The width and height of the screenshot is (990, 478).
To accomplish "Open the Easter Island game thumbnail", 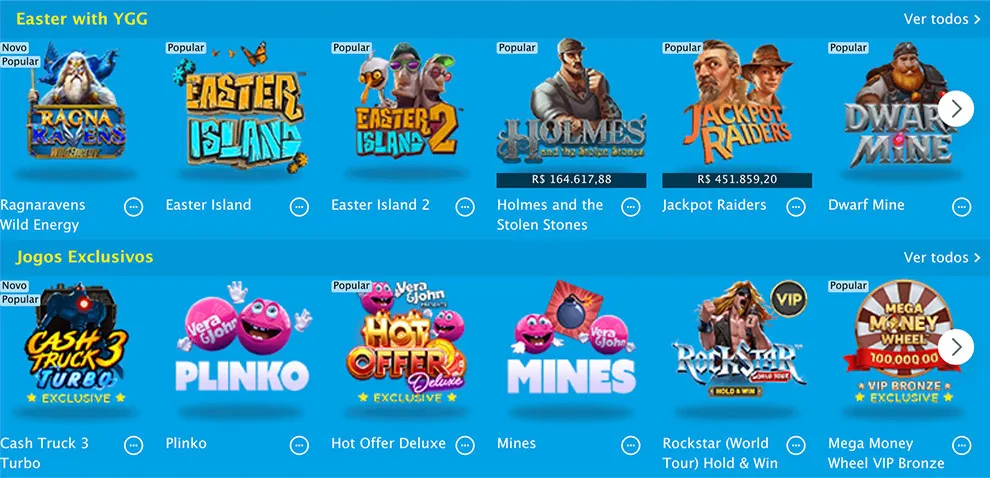I will [x=240, y=107].
